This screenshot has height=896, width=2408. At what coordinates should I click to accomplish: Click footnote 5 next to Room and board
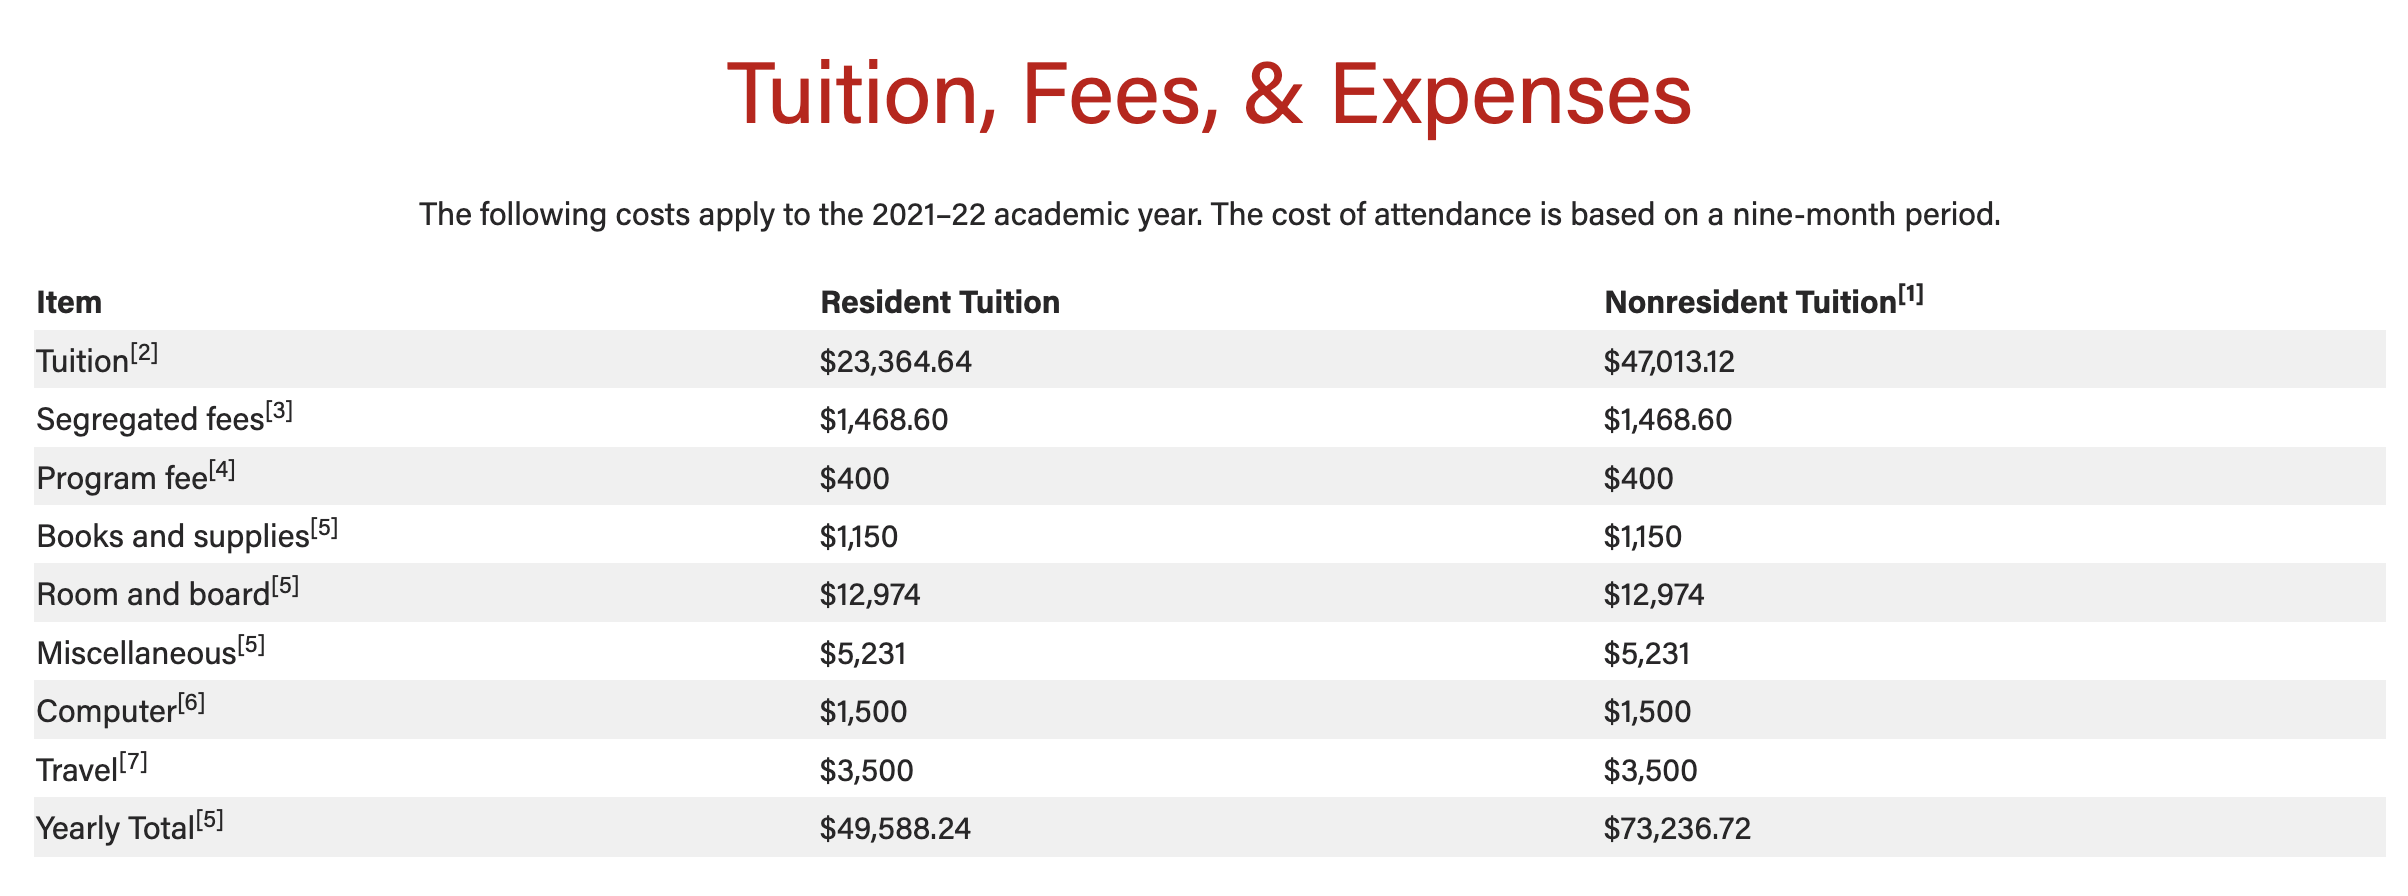pos(285,586)
